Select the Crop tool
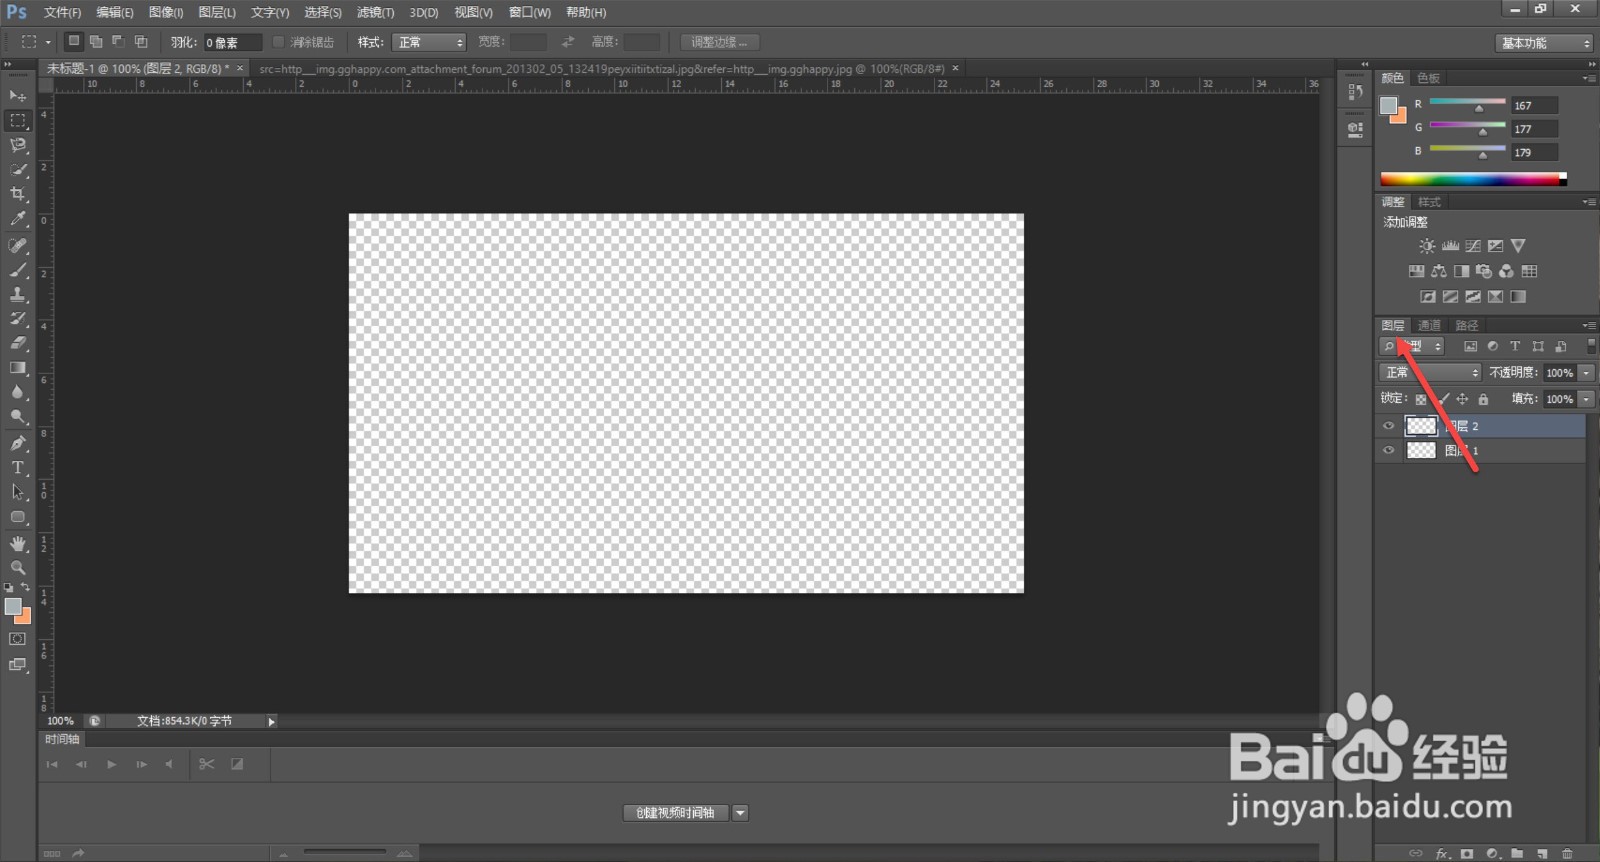1600x862 pixels. pos(18,194)
